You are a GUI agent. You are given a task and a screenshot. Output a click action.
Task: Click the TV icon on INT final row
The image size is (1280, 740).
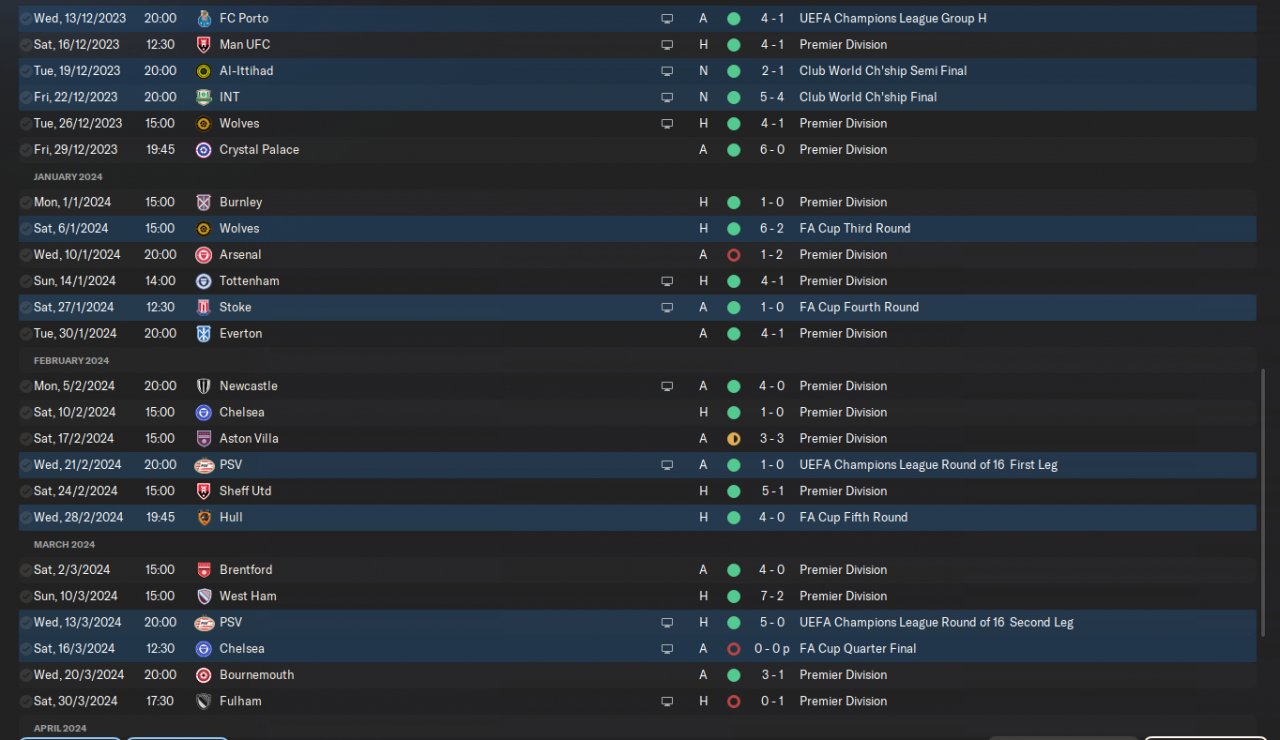[x=667, y=98]
